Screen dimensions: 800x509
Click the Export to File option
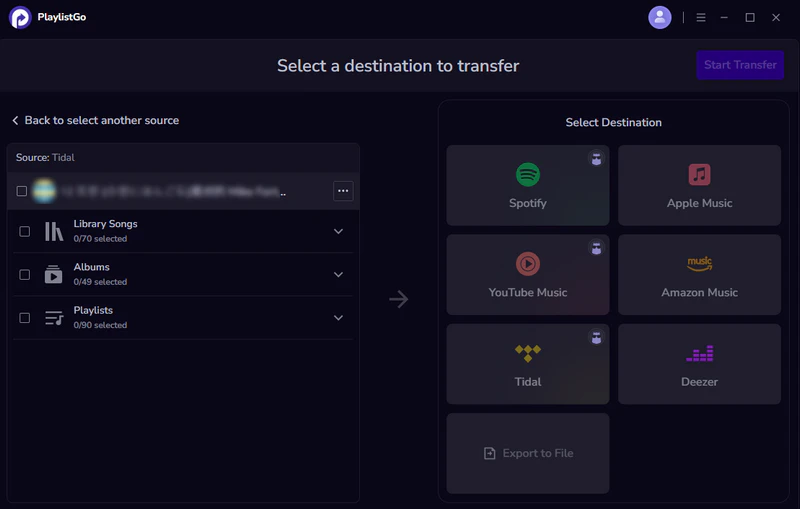[528, 453]
